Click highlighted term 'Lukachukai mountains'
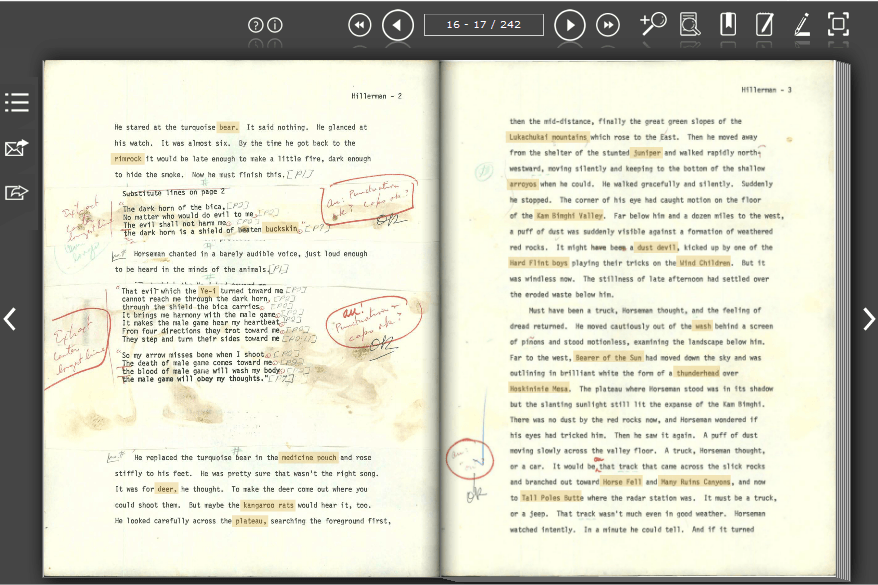Screen dimensions: 878x585 (x=548, y=137)
